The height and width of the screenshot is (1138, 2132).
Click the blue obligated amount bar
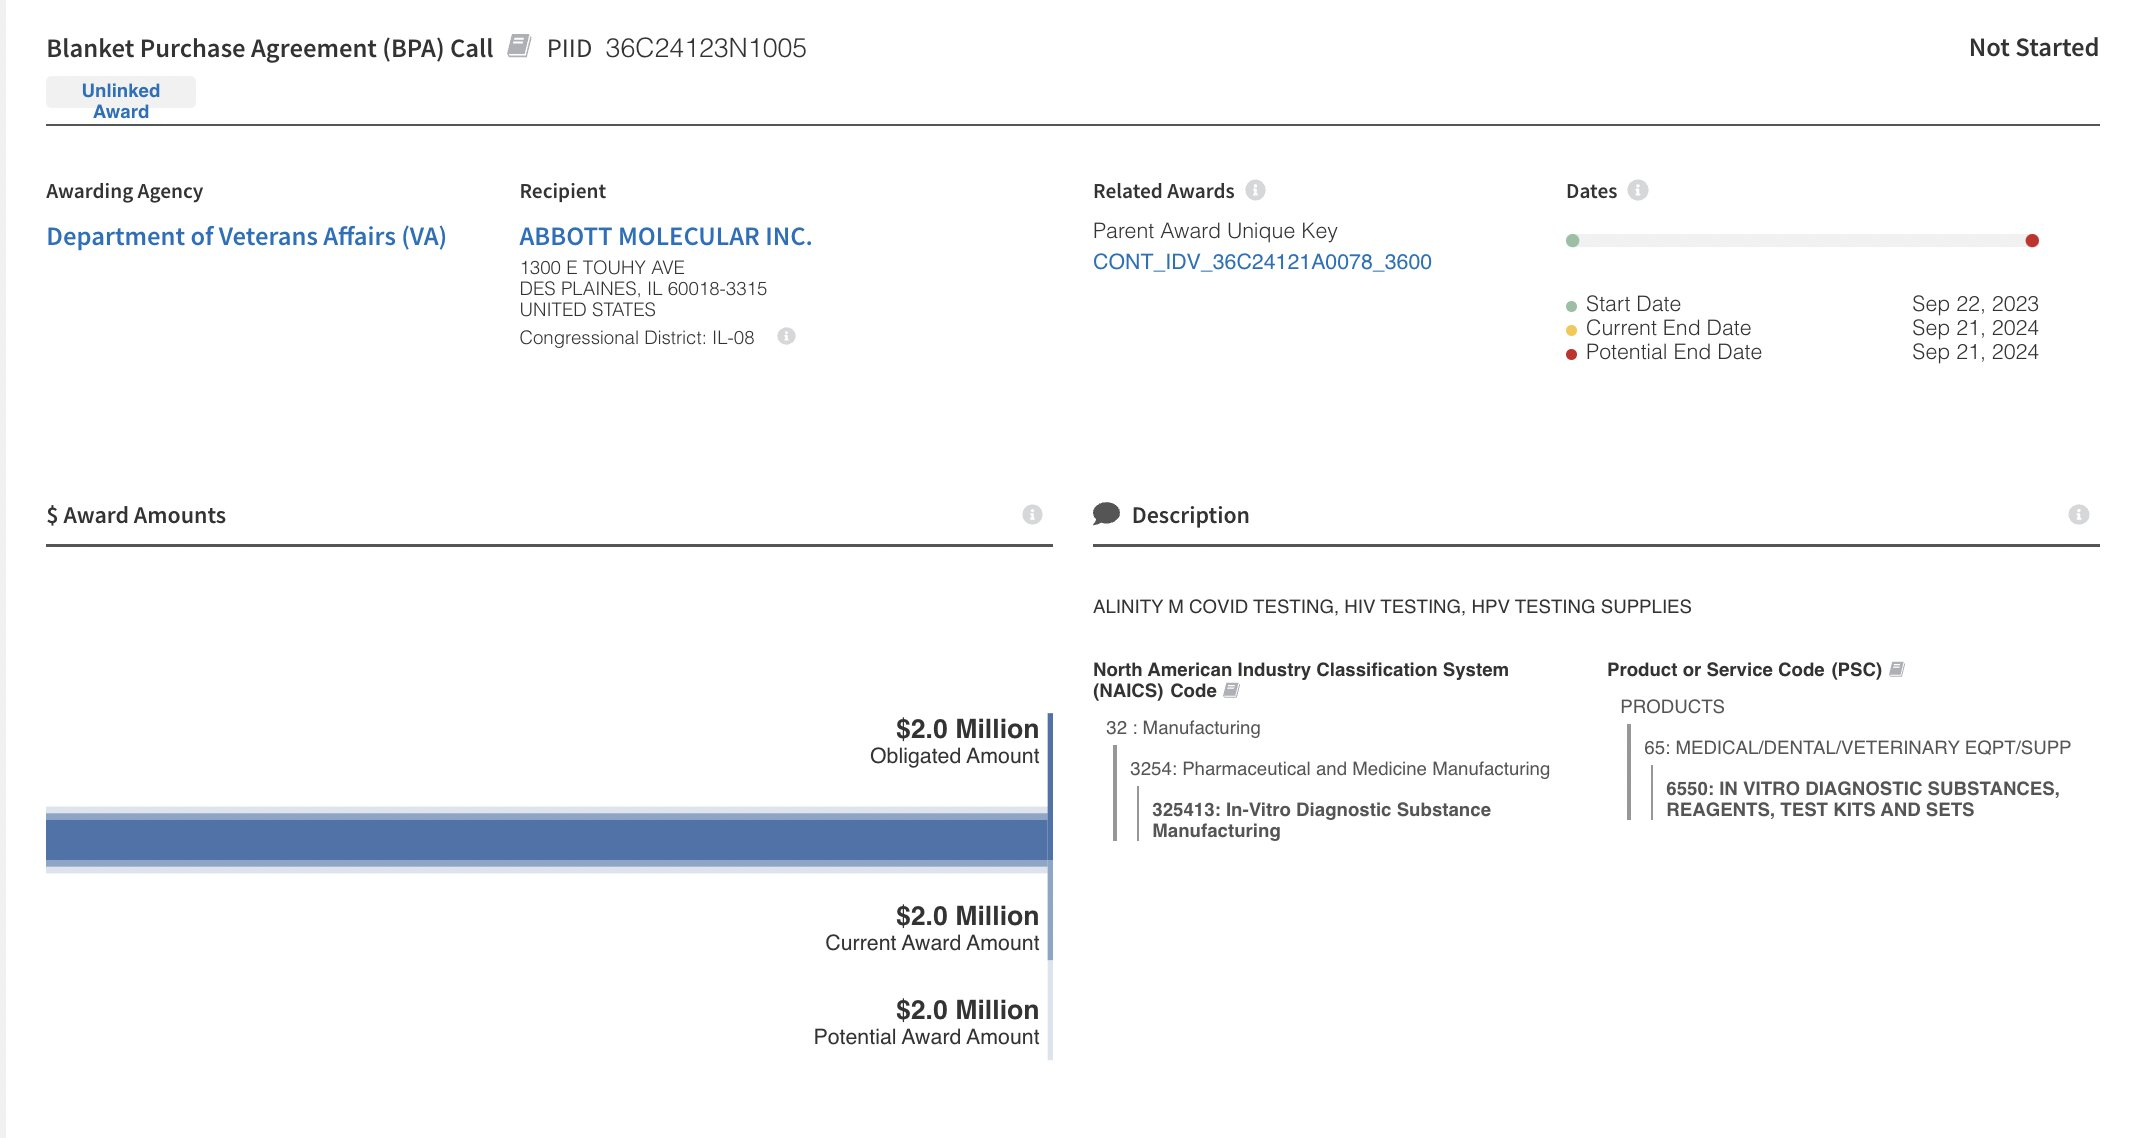[547, 840]
